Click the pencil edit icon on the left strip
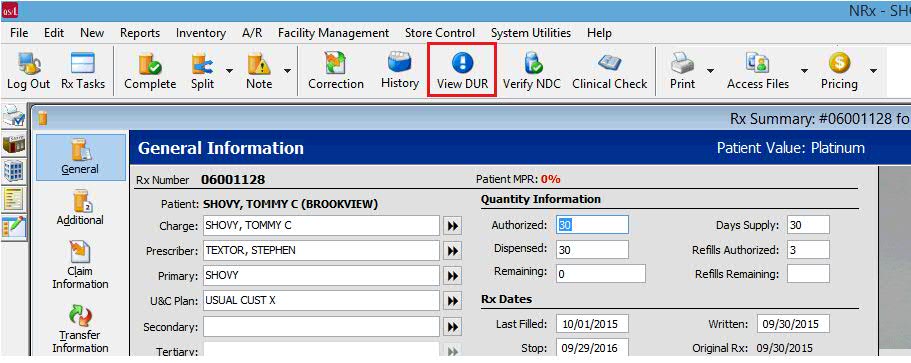The width and height of the screenshot is (911, 363). point(13,227)
